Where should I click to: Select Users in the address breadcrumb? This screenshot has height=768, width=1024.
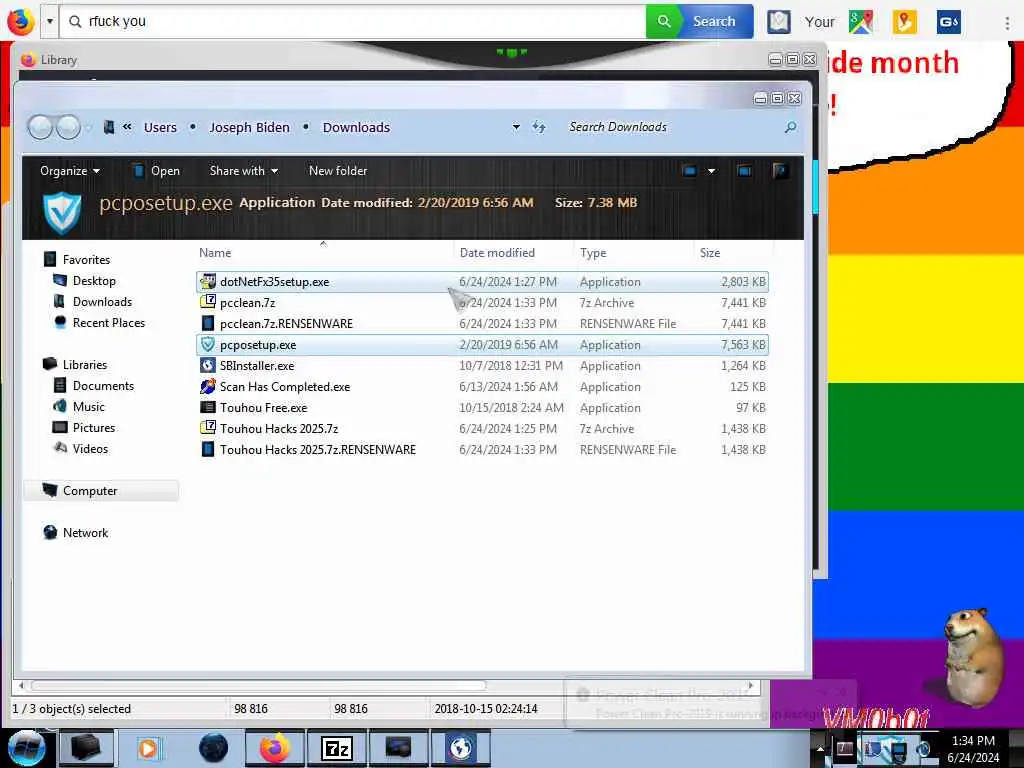pyautogui.click(x=160, y=127)
